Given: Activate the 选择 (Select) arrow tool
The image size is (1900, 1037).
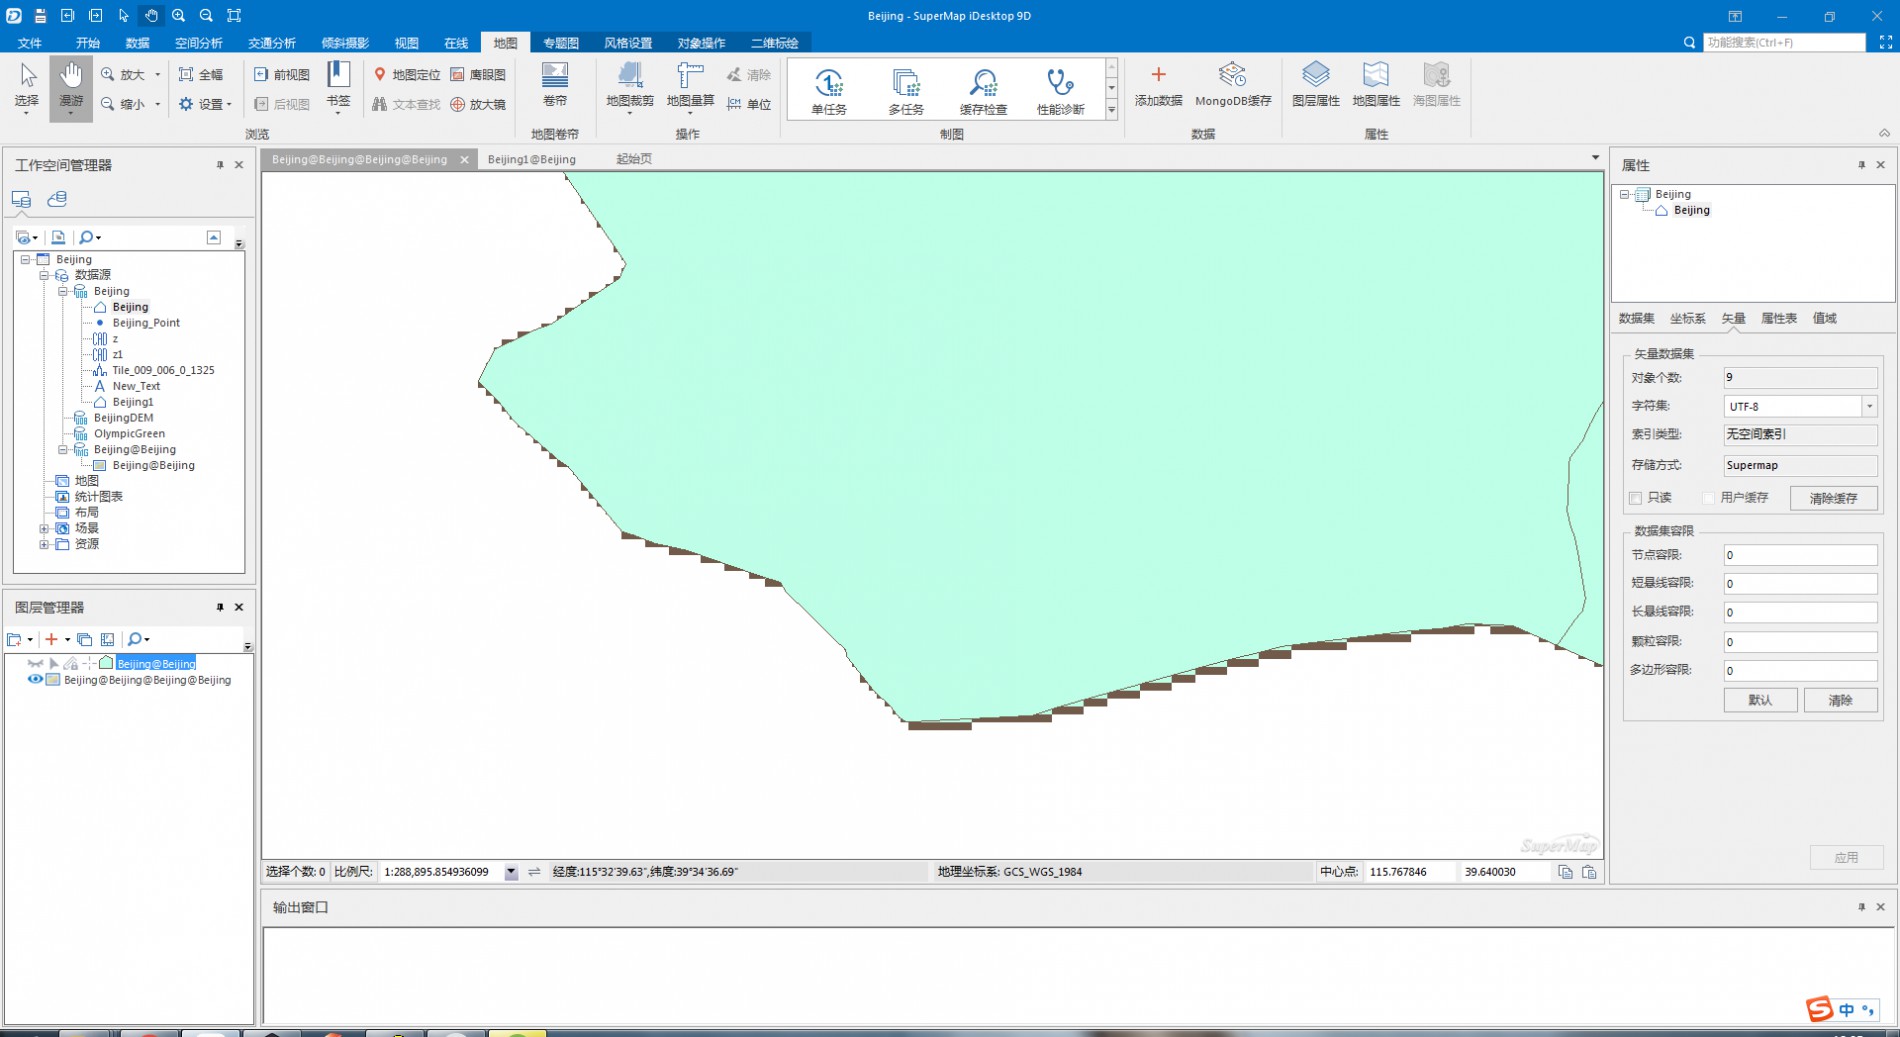Looking at the screenshot, I should click(x=27, y=86).
